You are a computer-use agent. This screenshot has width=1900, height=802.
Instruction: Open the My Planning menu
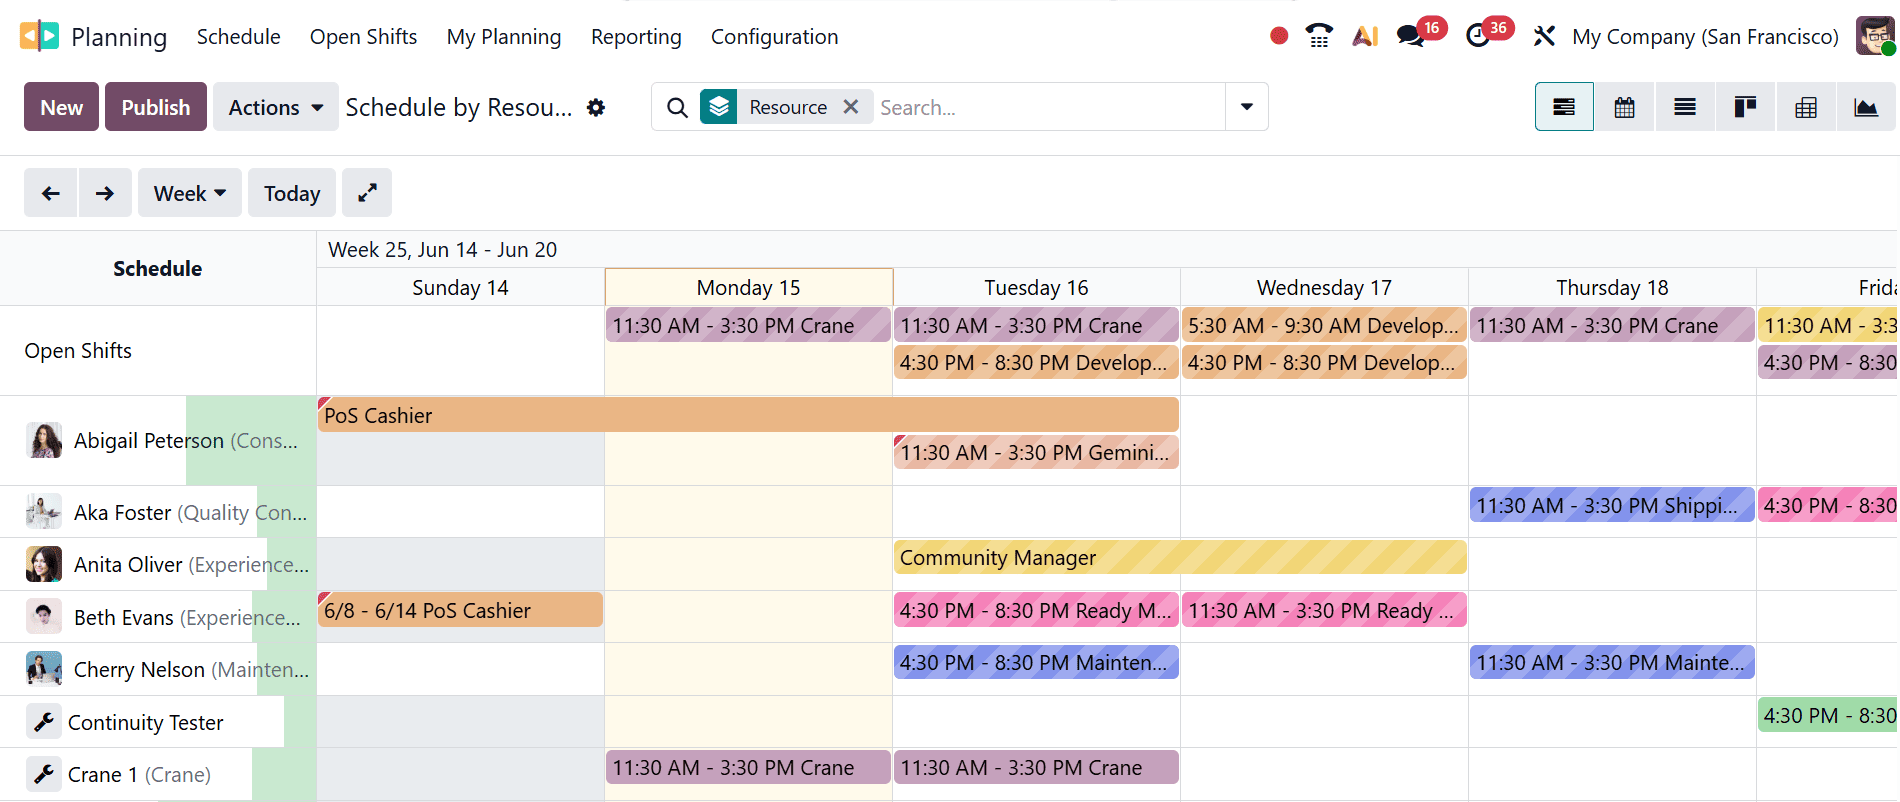pyautogui.click(x=504, y=36)
